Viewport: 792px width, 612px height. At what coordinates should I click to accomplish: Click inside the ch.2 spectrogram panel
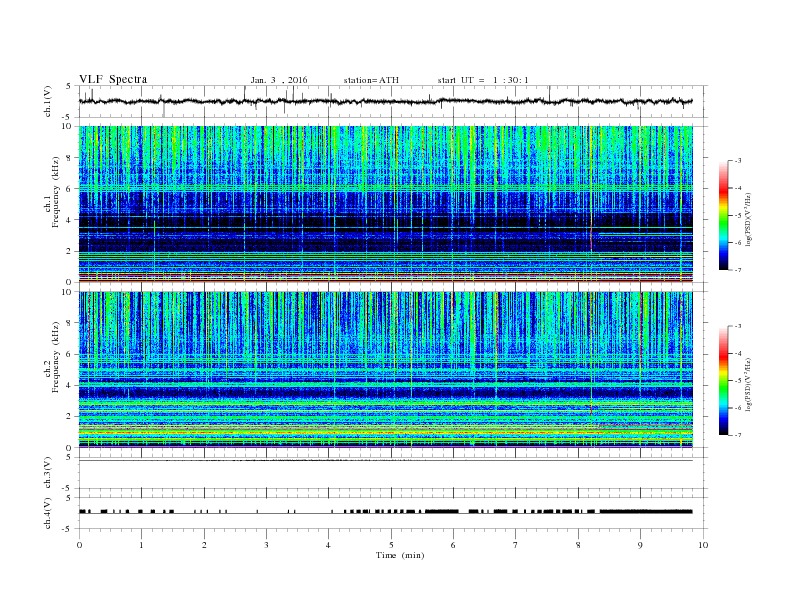[x=386, y=370]
